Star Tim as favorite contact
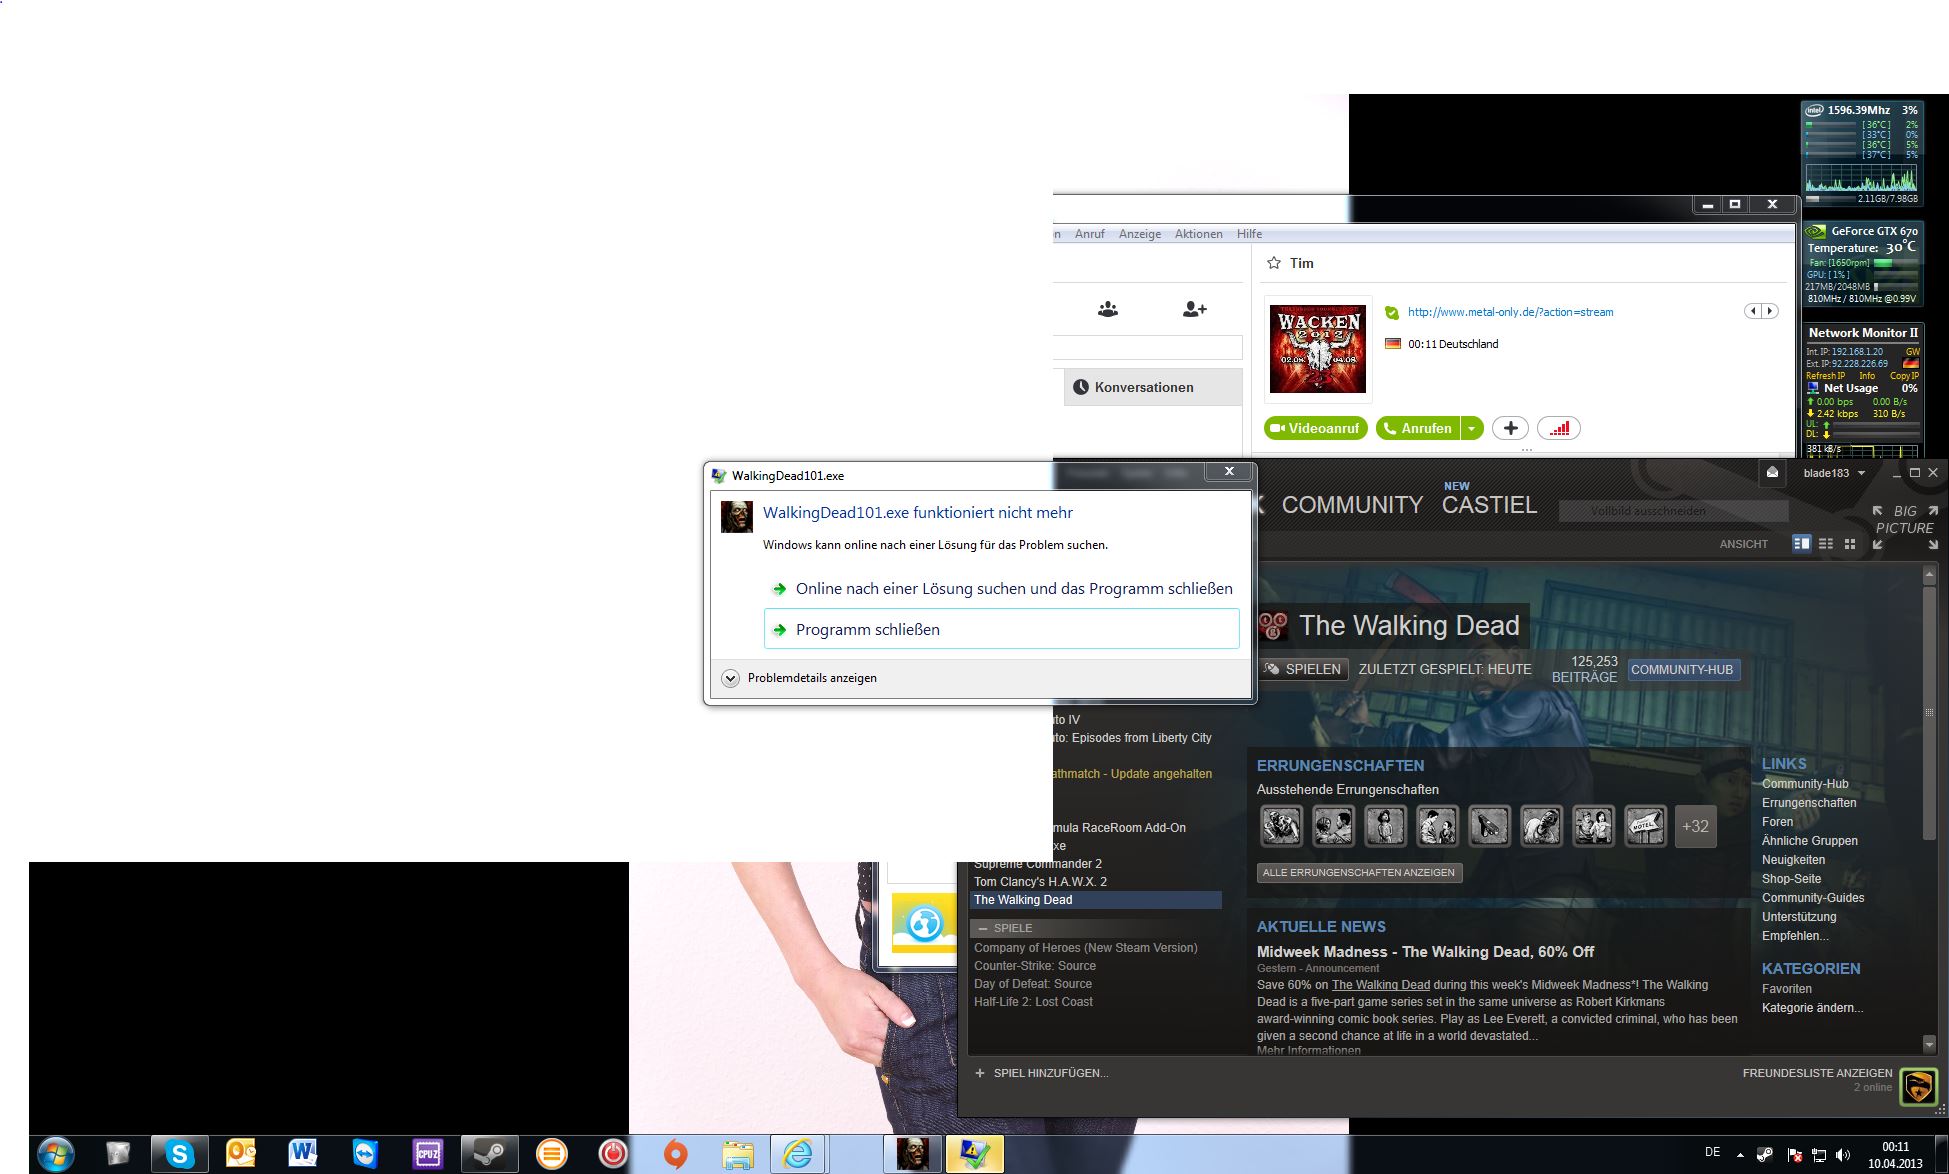 tap(1274, 263)
